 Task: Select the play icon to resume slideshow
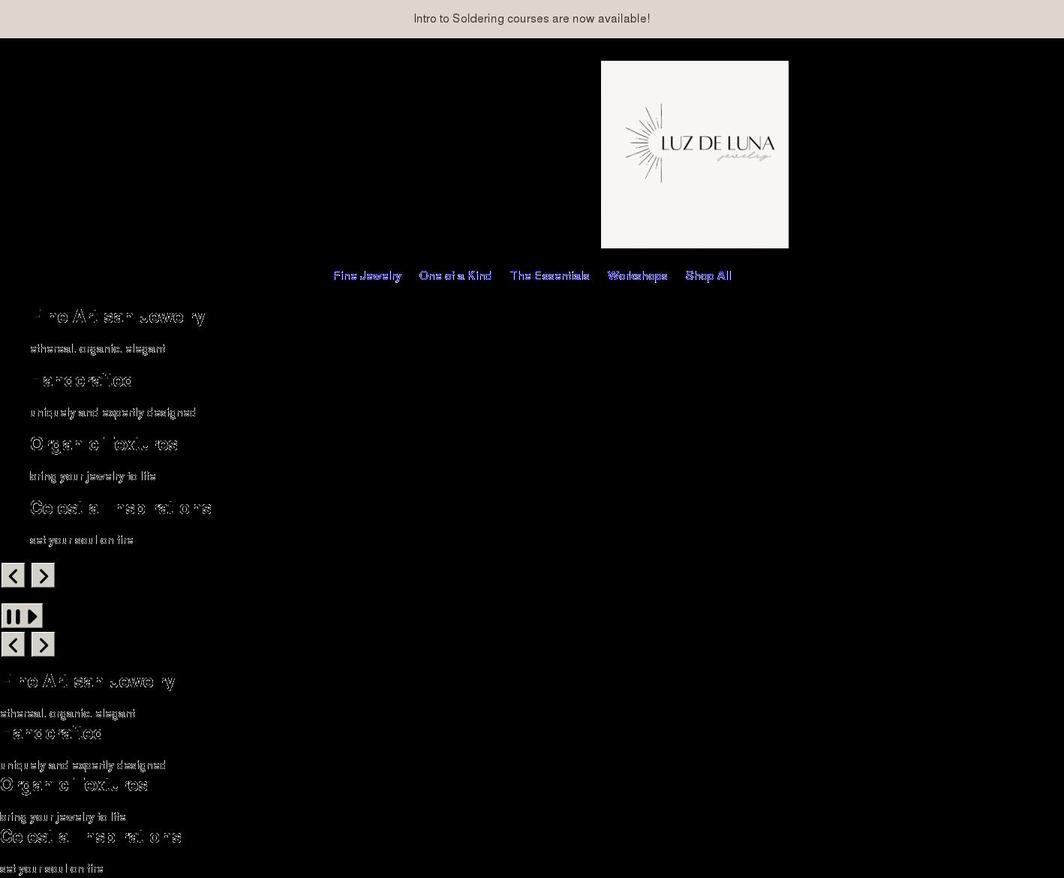tap(33, 615)
